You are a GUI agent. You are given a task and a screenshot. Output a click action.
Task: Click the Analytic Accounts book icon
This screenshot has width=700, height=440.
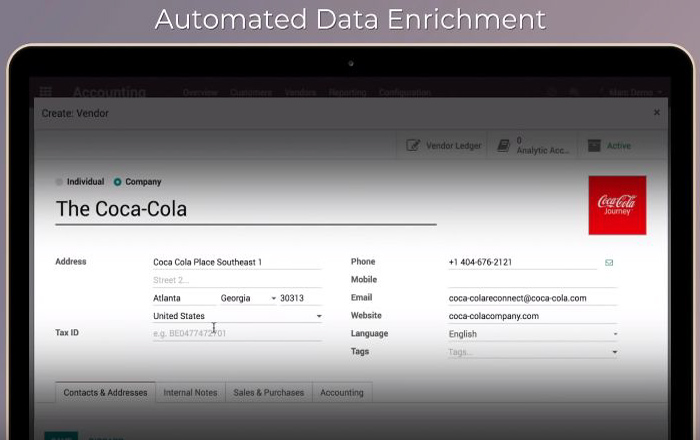point(504,145)
